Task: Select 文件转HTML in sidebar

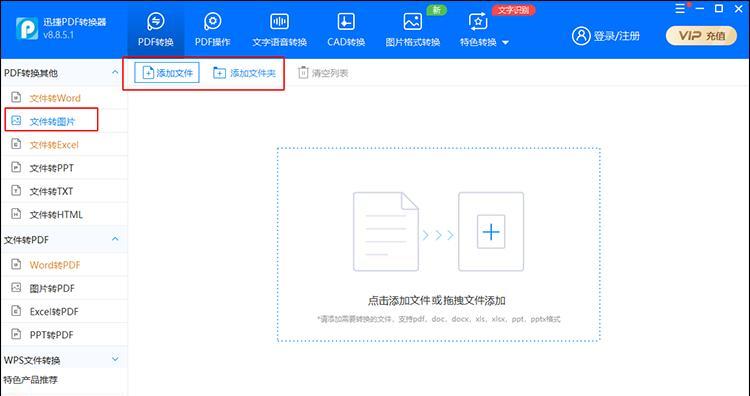Action: pos(64,215)
